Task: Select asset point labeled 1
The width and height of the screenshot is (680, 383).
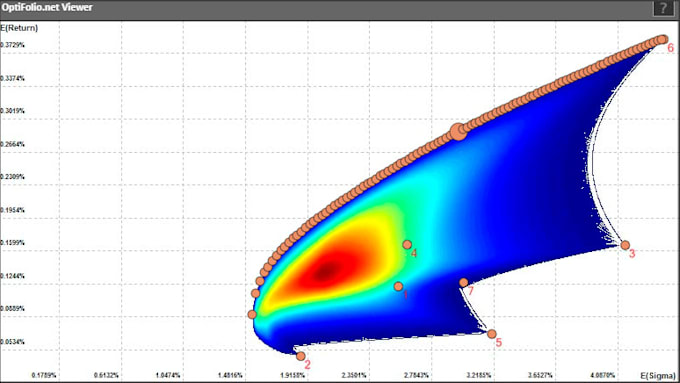Action: [x=399, y=286]
